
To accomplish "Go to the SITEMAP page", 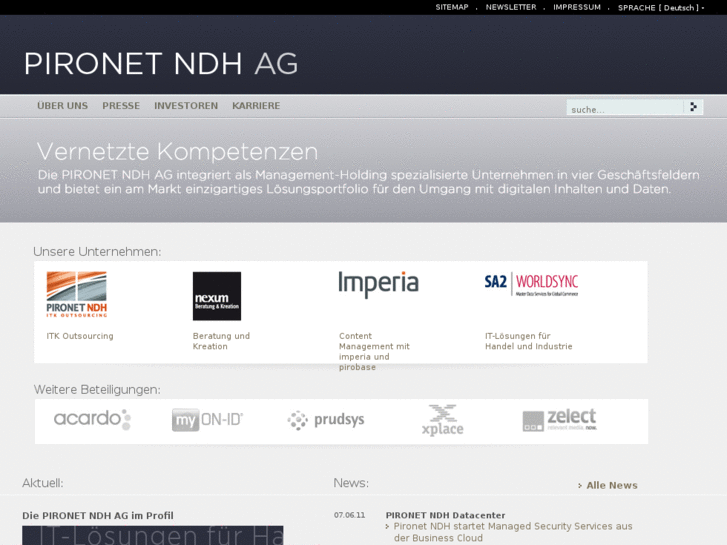I will 452,7.
